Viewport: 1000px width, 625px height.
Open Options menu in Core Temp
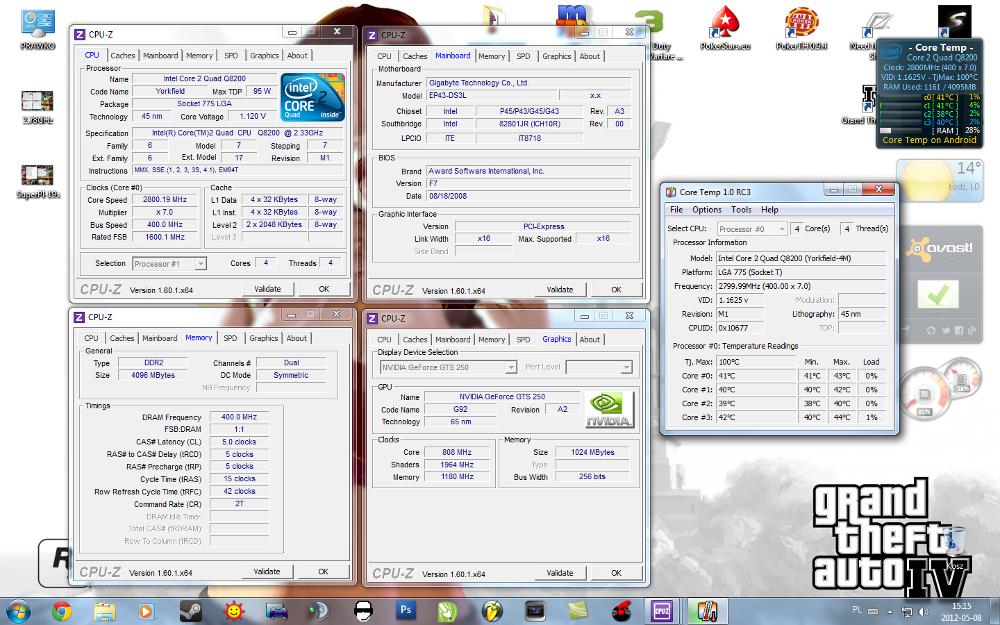[x=707, y=209]
